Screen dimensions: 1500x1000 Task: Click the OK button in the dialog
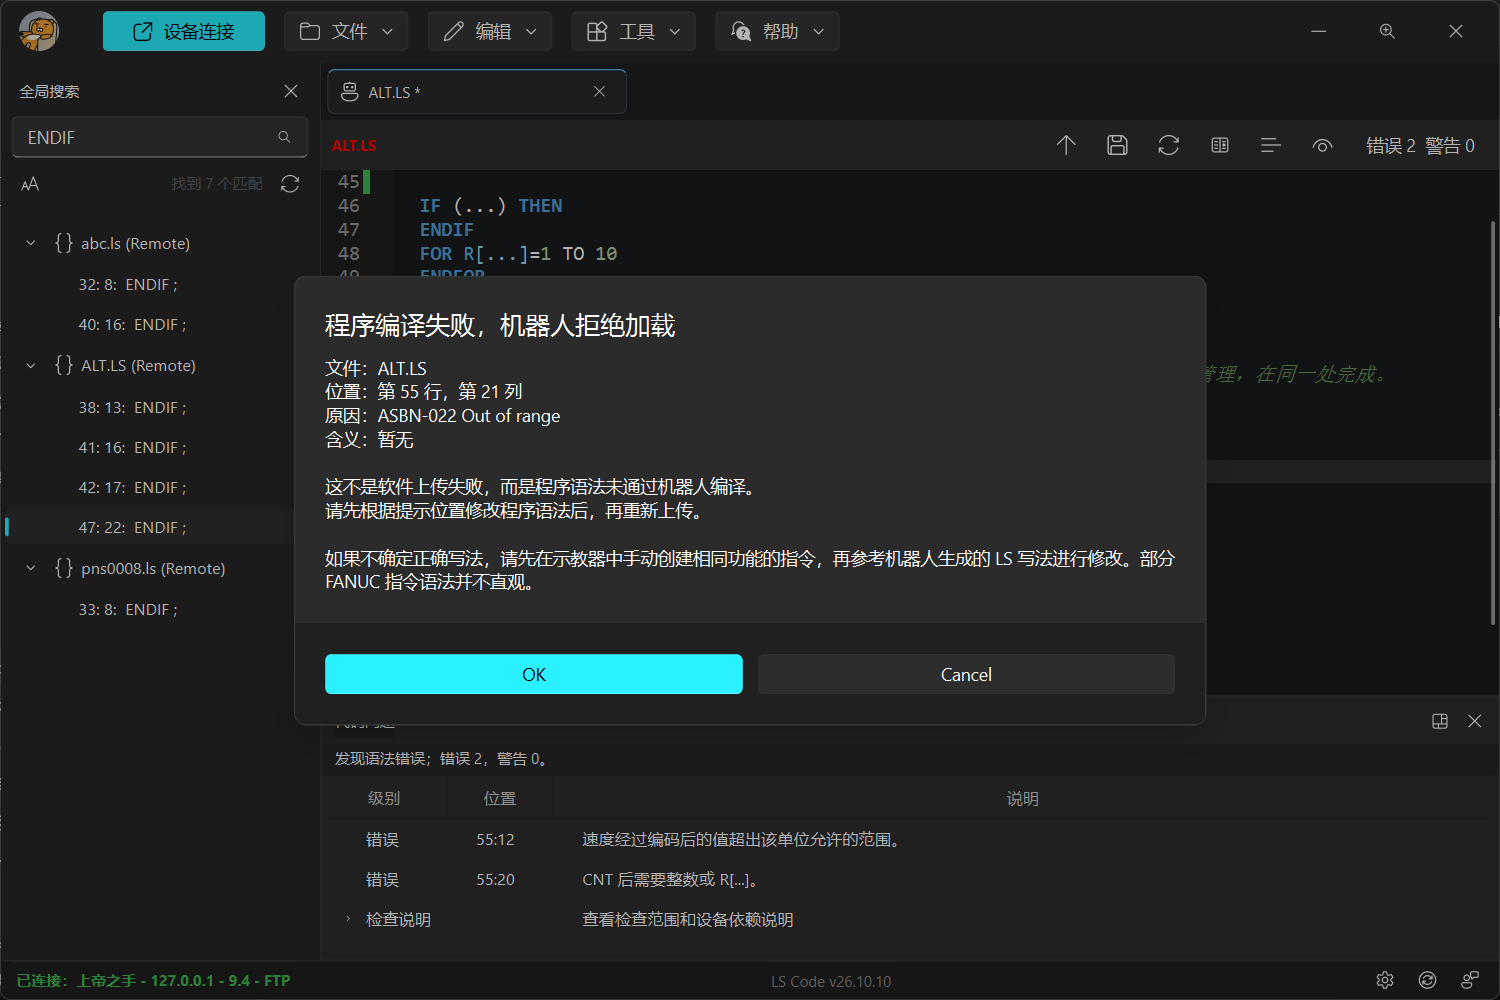coord(534,674)
